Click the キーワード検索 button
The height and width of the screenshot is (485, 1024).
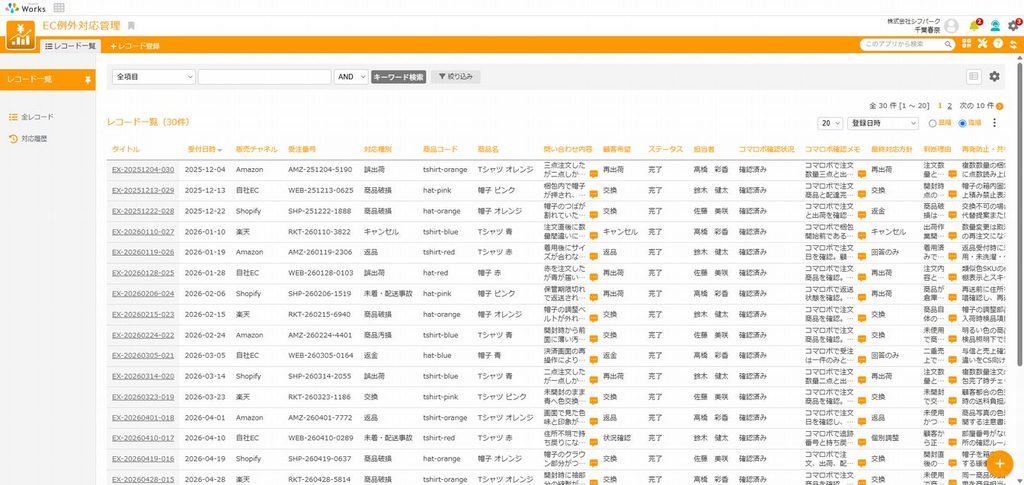(x=398, y=77)
